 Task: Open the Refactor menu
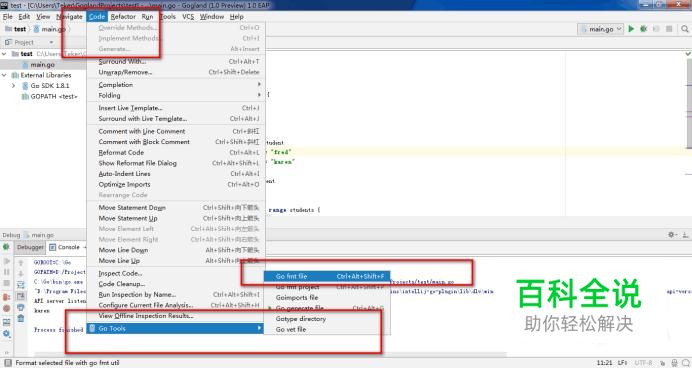coord(123,17)
